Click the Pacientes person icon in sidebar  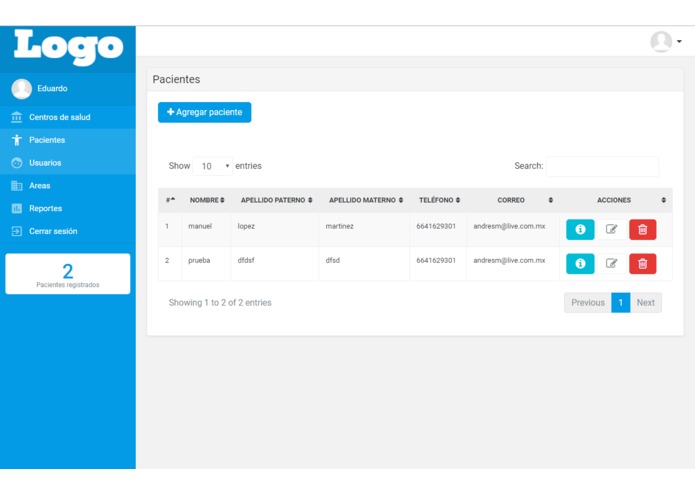point(16,140)
